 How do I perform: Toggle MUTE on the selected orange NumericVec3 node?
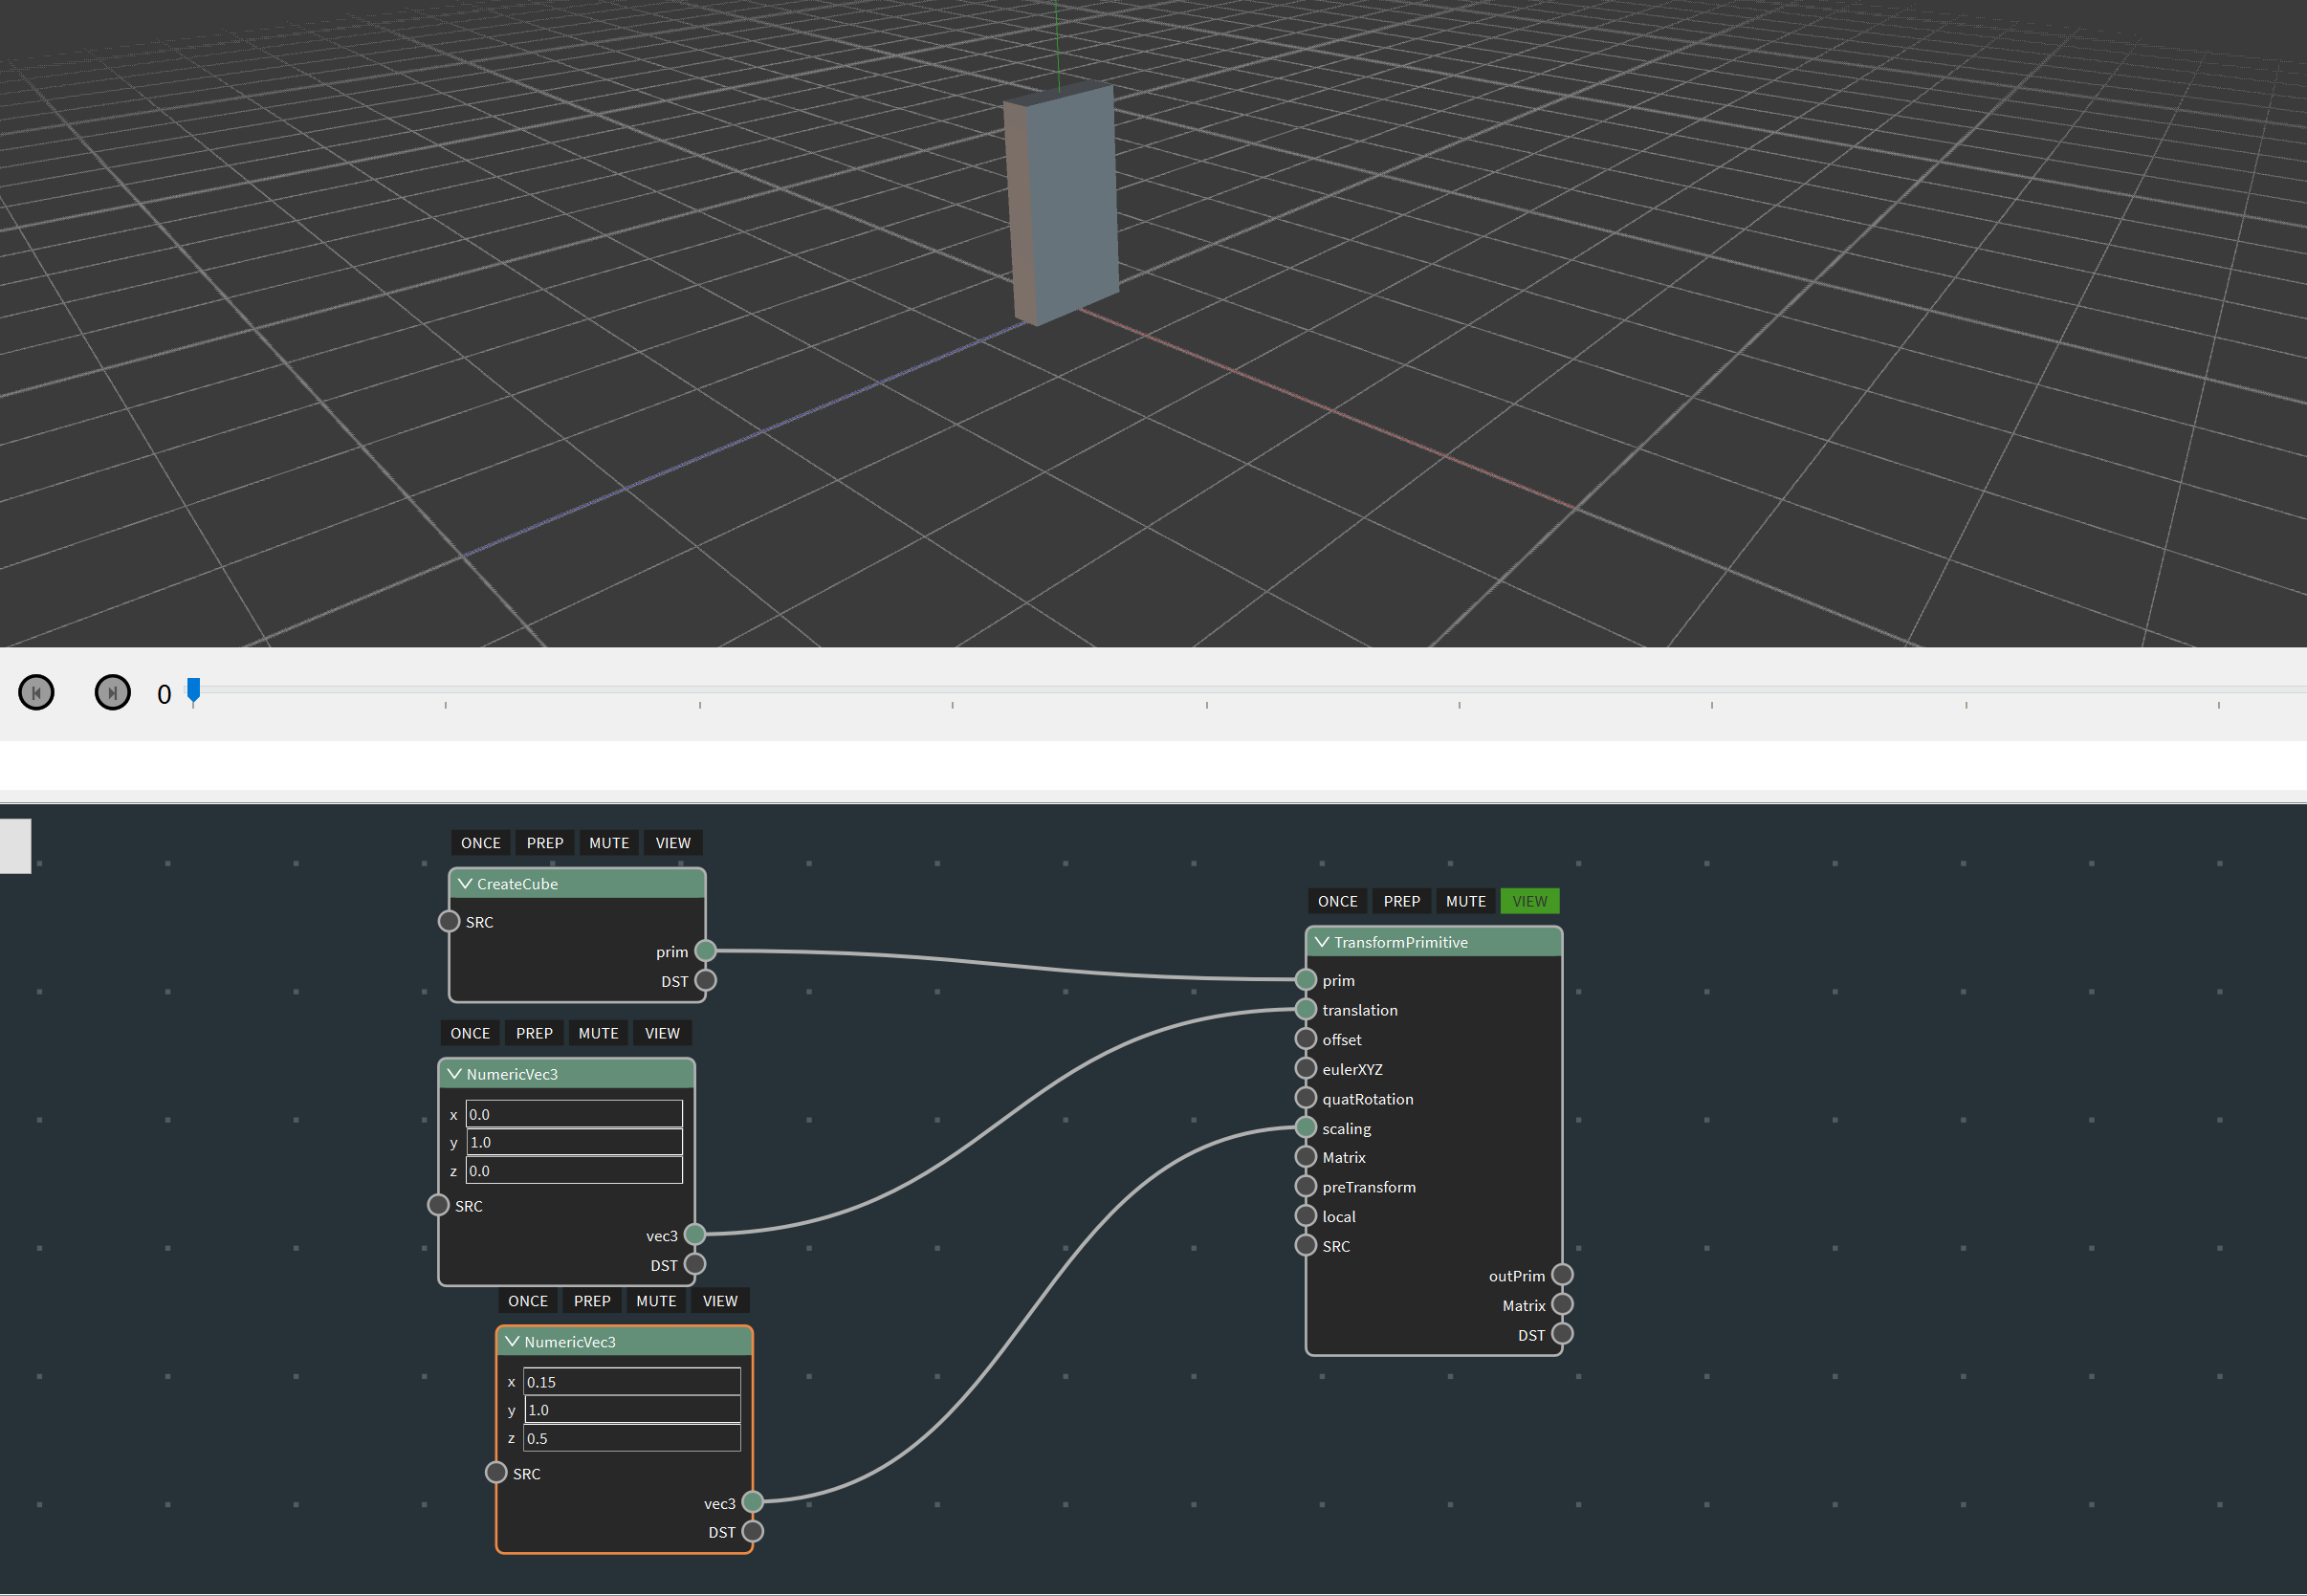pos(656,1301)
